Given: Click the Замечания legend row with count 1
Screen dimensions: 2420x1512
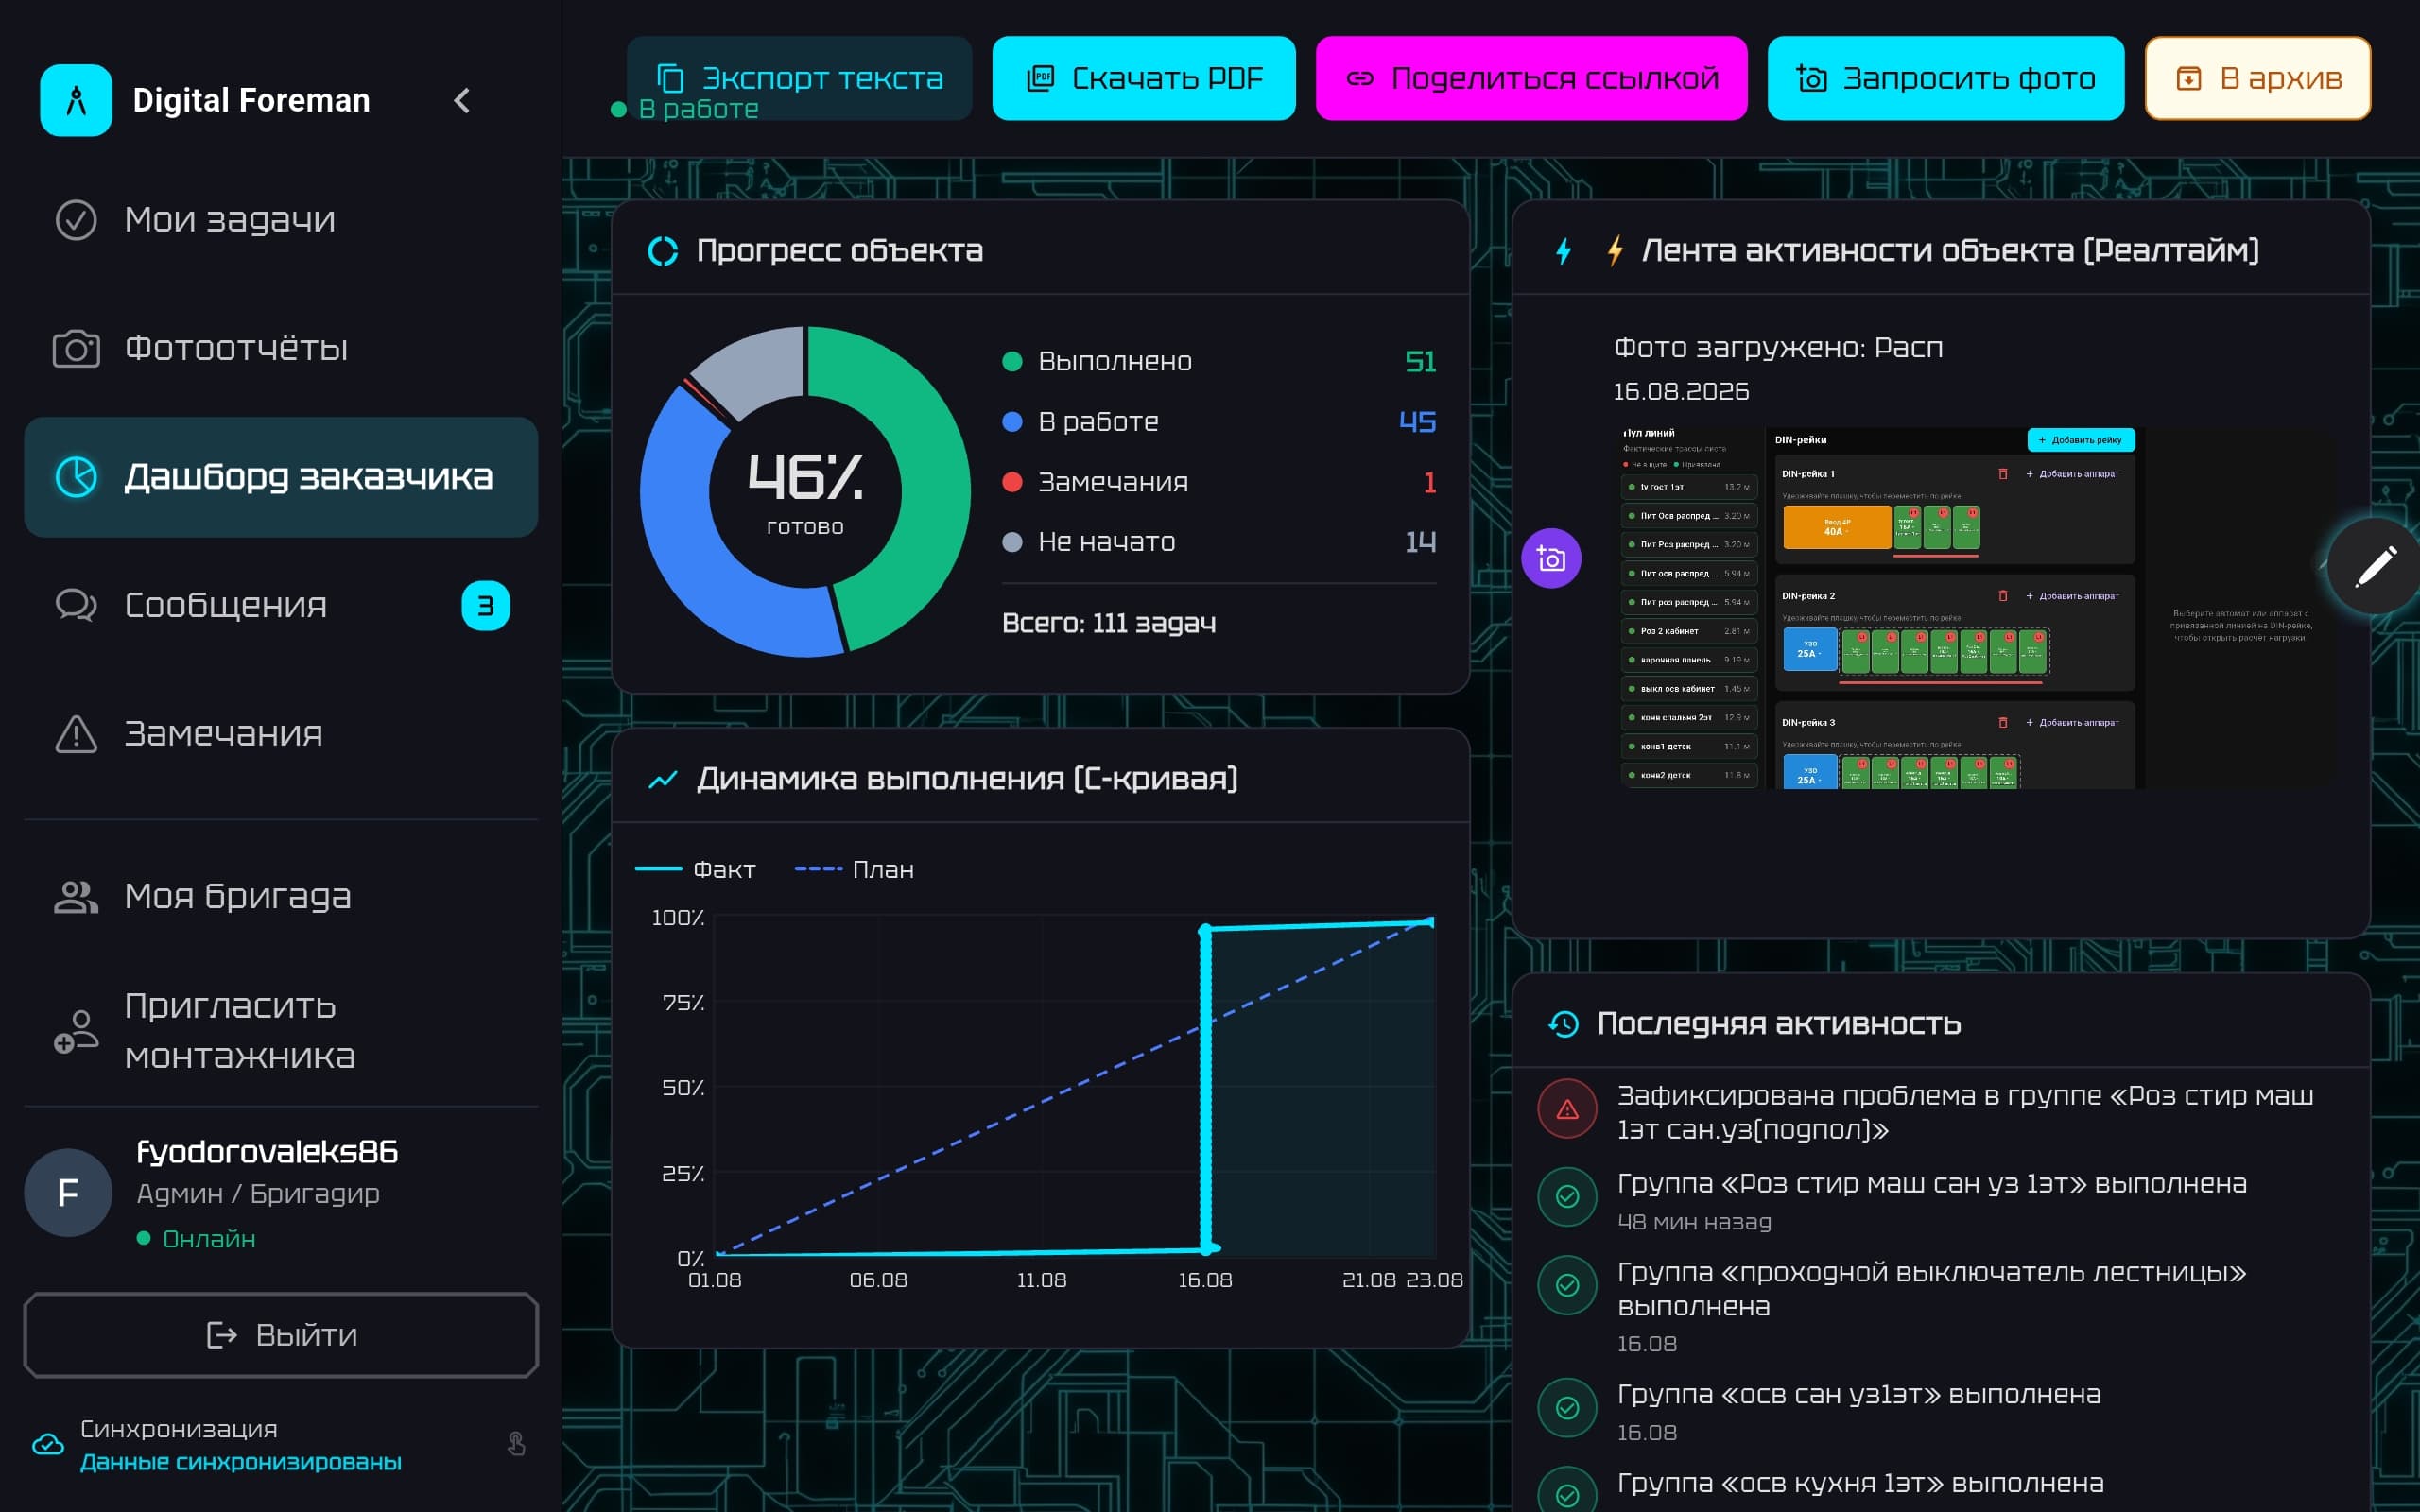Looking at the screenshot, I should pos(1219,482).
